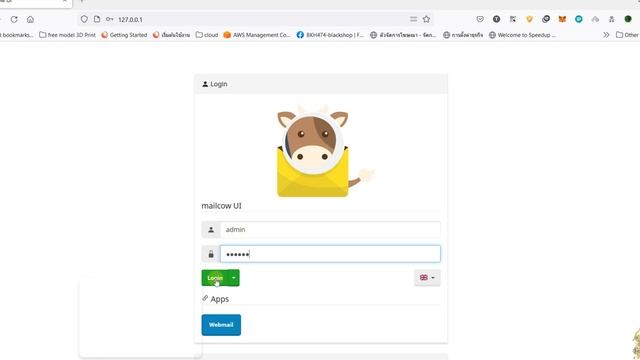Viewport: 640px width, 360px height.
Task: Show more bookmarks chevron
Action: 606,35
